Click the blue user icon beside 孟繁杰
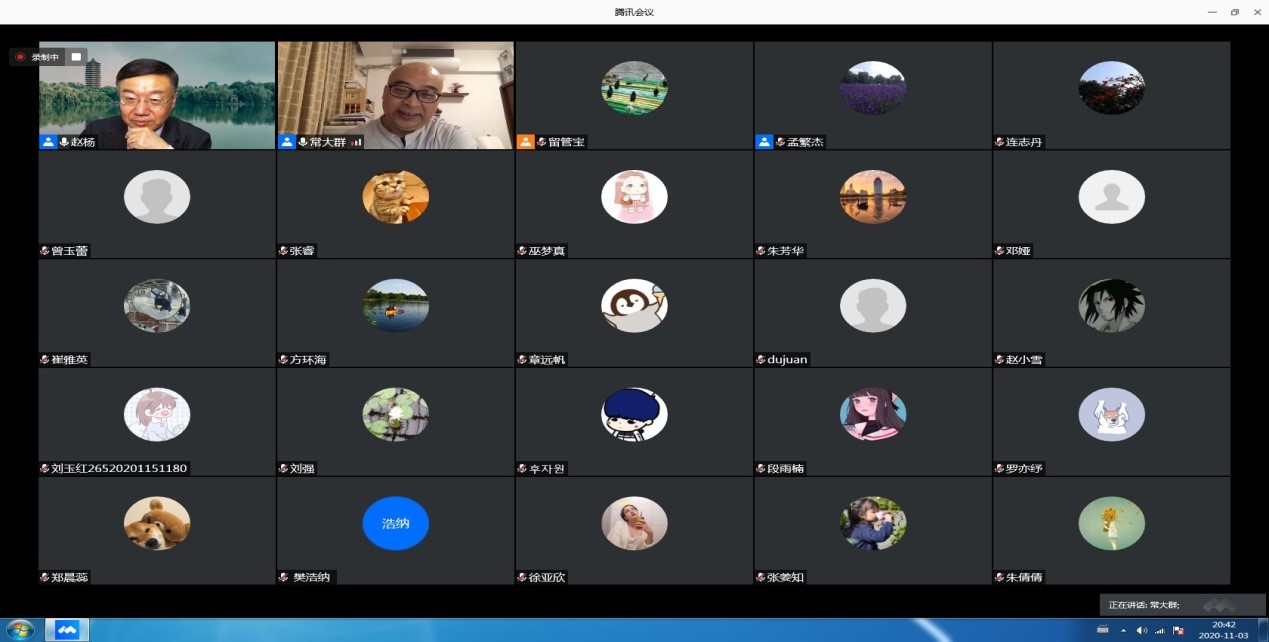The height and width of the screenshot is (642, 1269). tap(764, 142)
